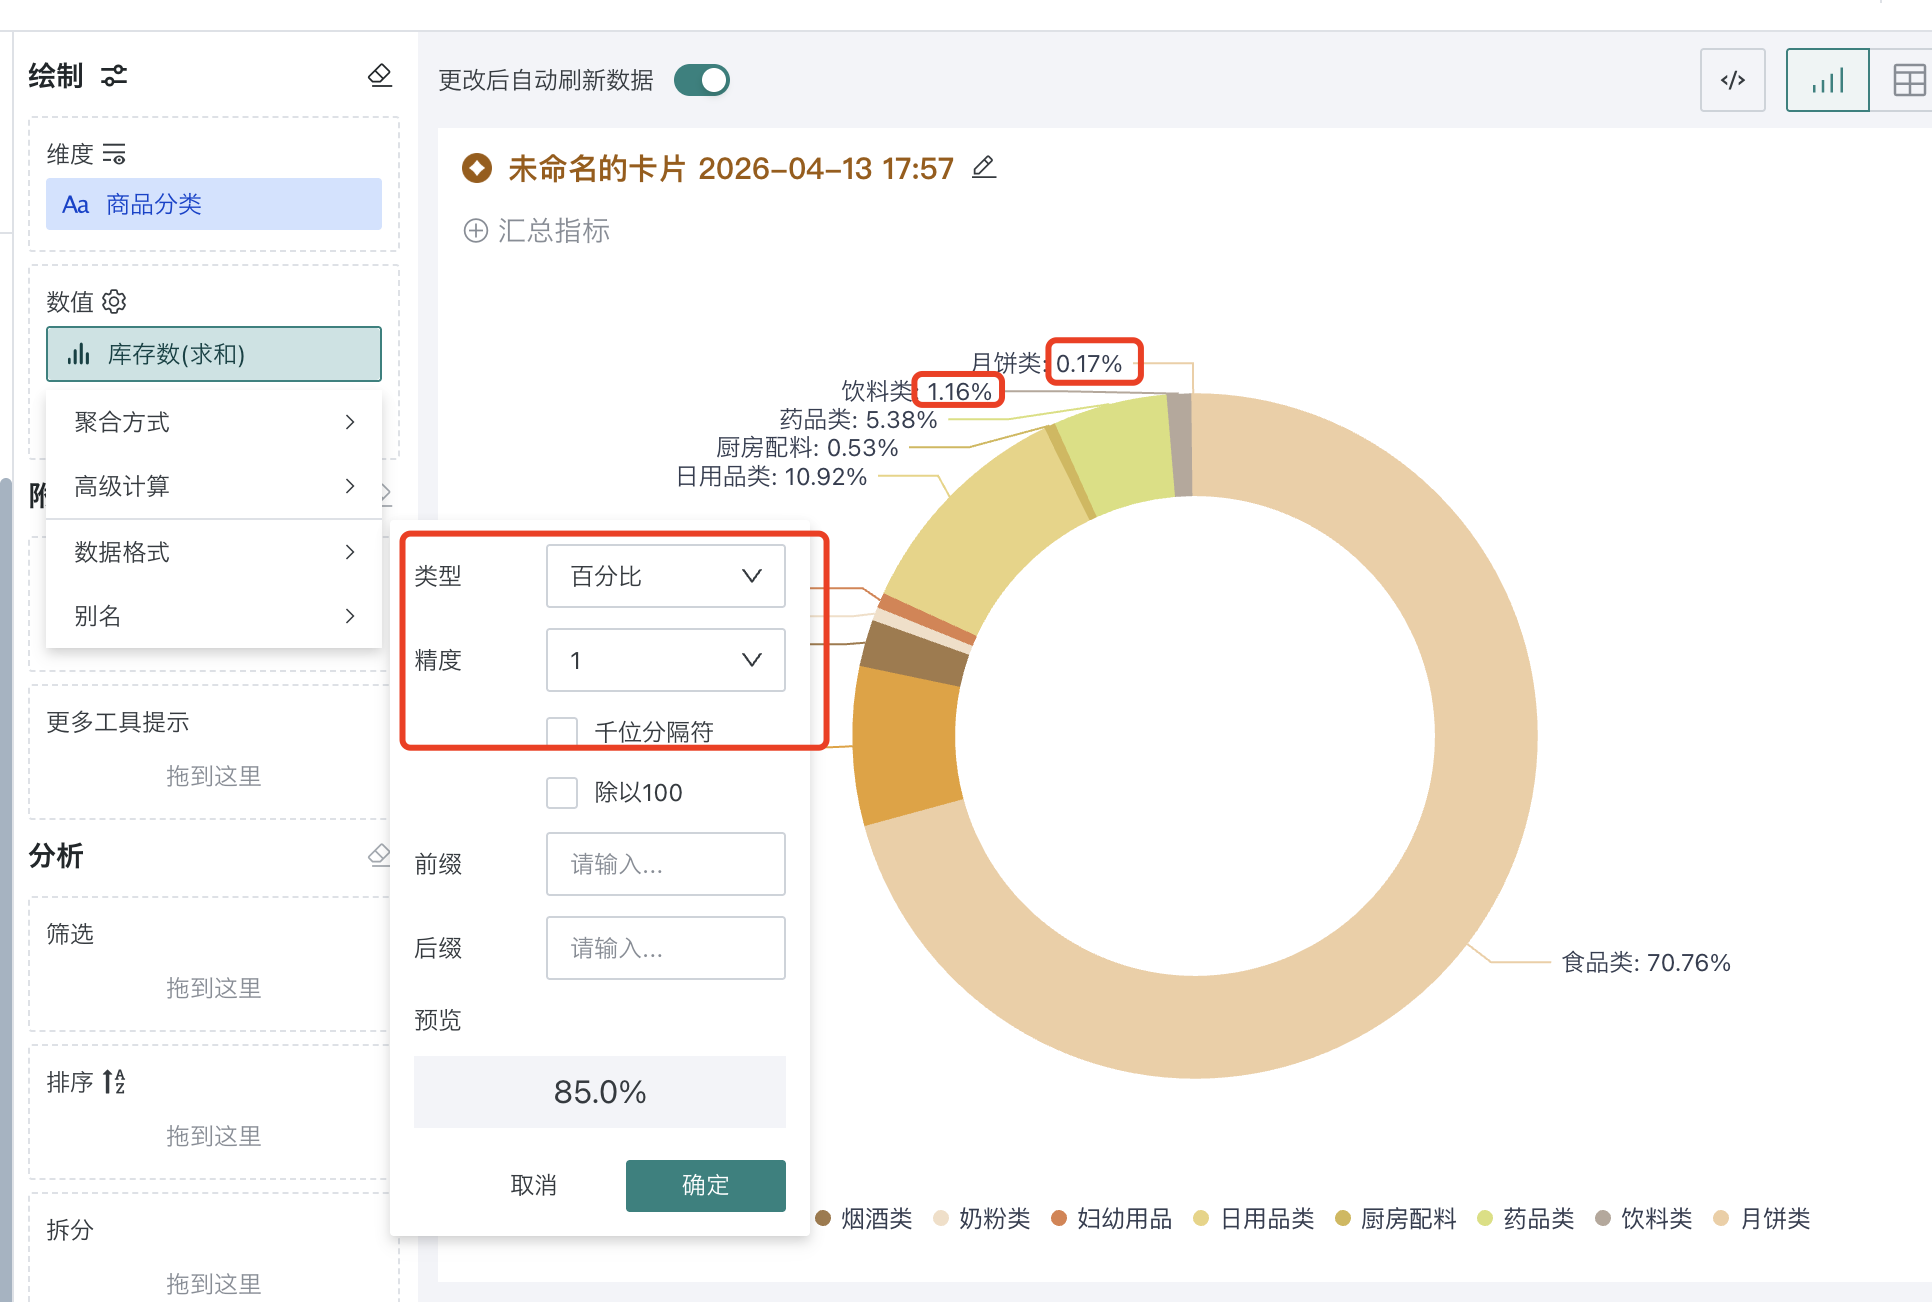Click the pencil icon to rename the card
The image size is (1932, 1302).
(984, 167)
